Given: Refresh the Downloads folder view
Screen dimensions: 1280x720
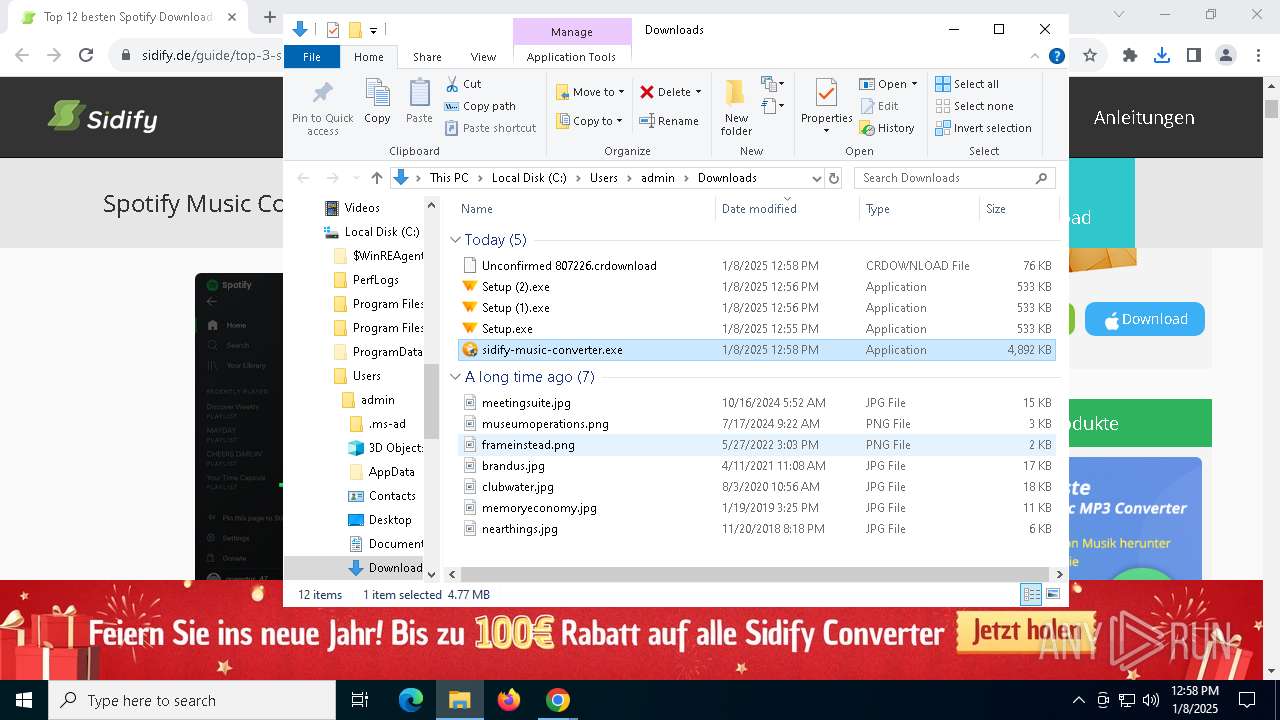Looking at the screenshot, I should click(834, 178).
